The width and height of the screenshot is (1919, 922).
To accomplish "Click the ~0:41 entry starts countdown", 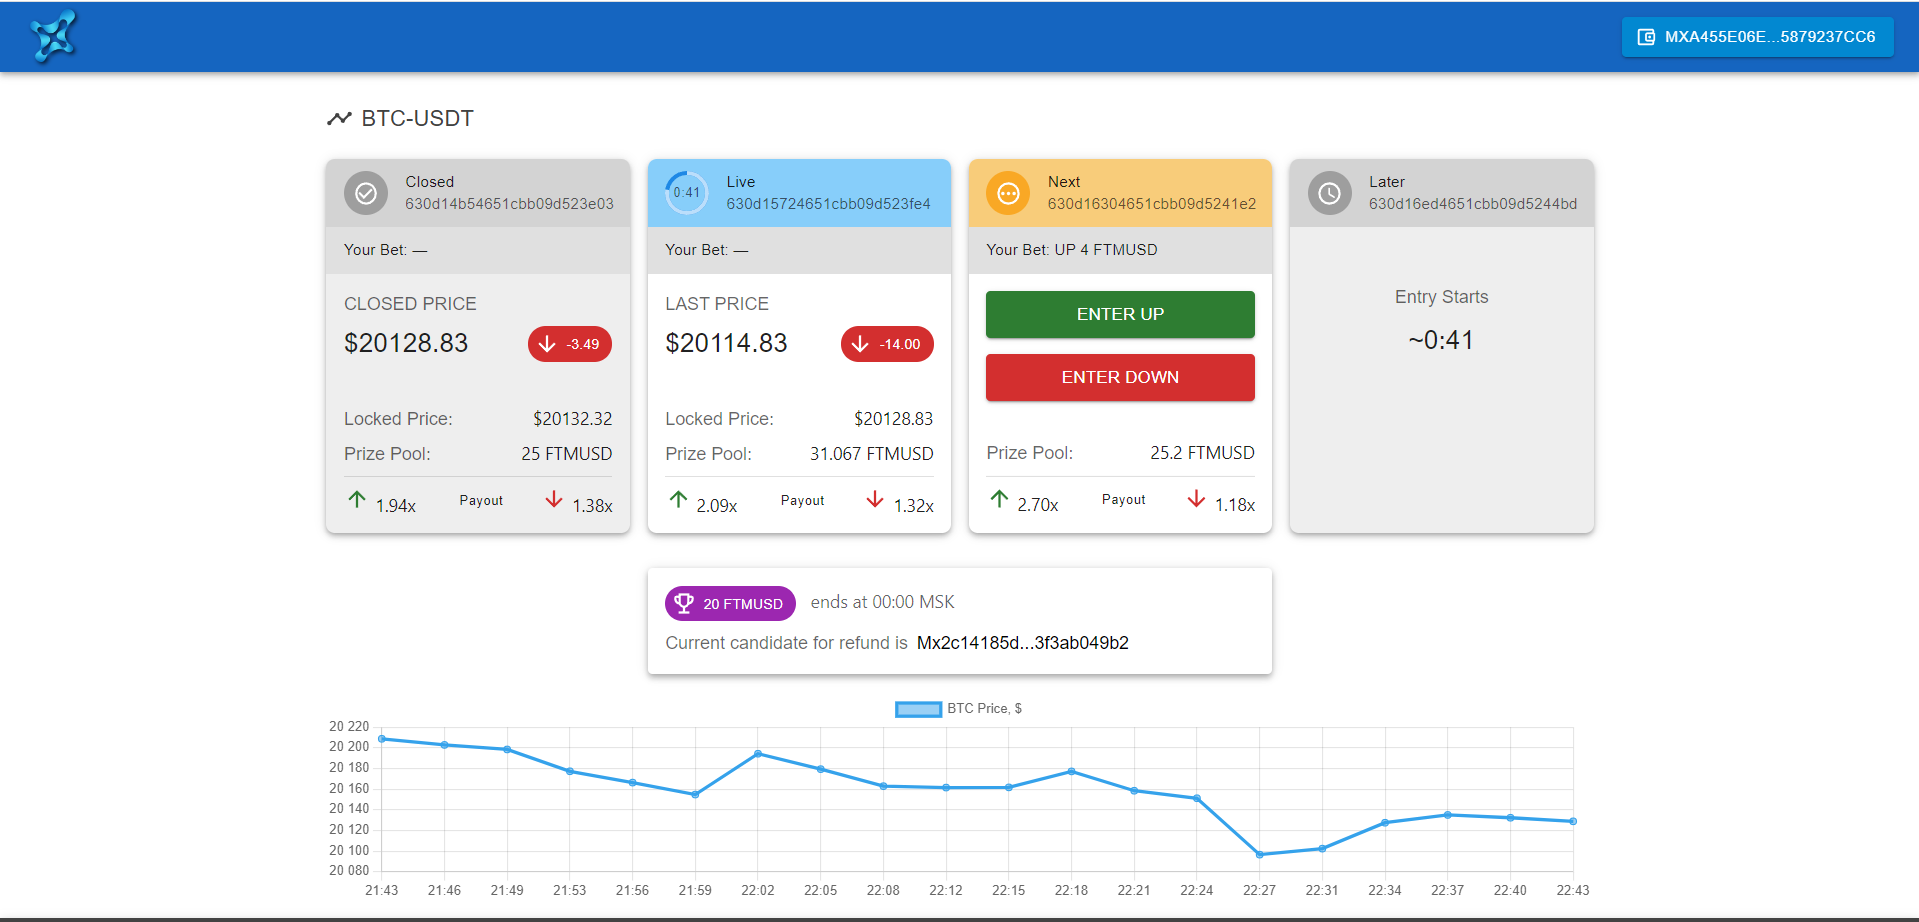I will pos(1441,340).
